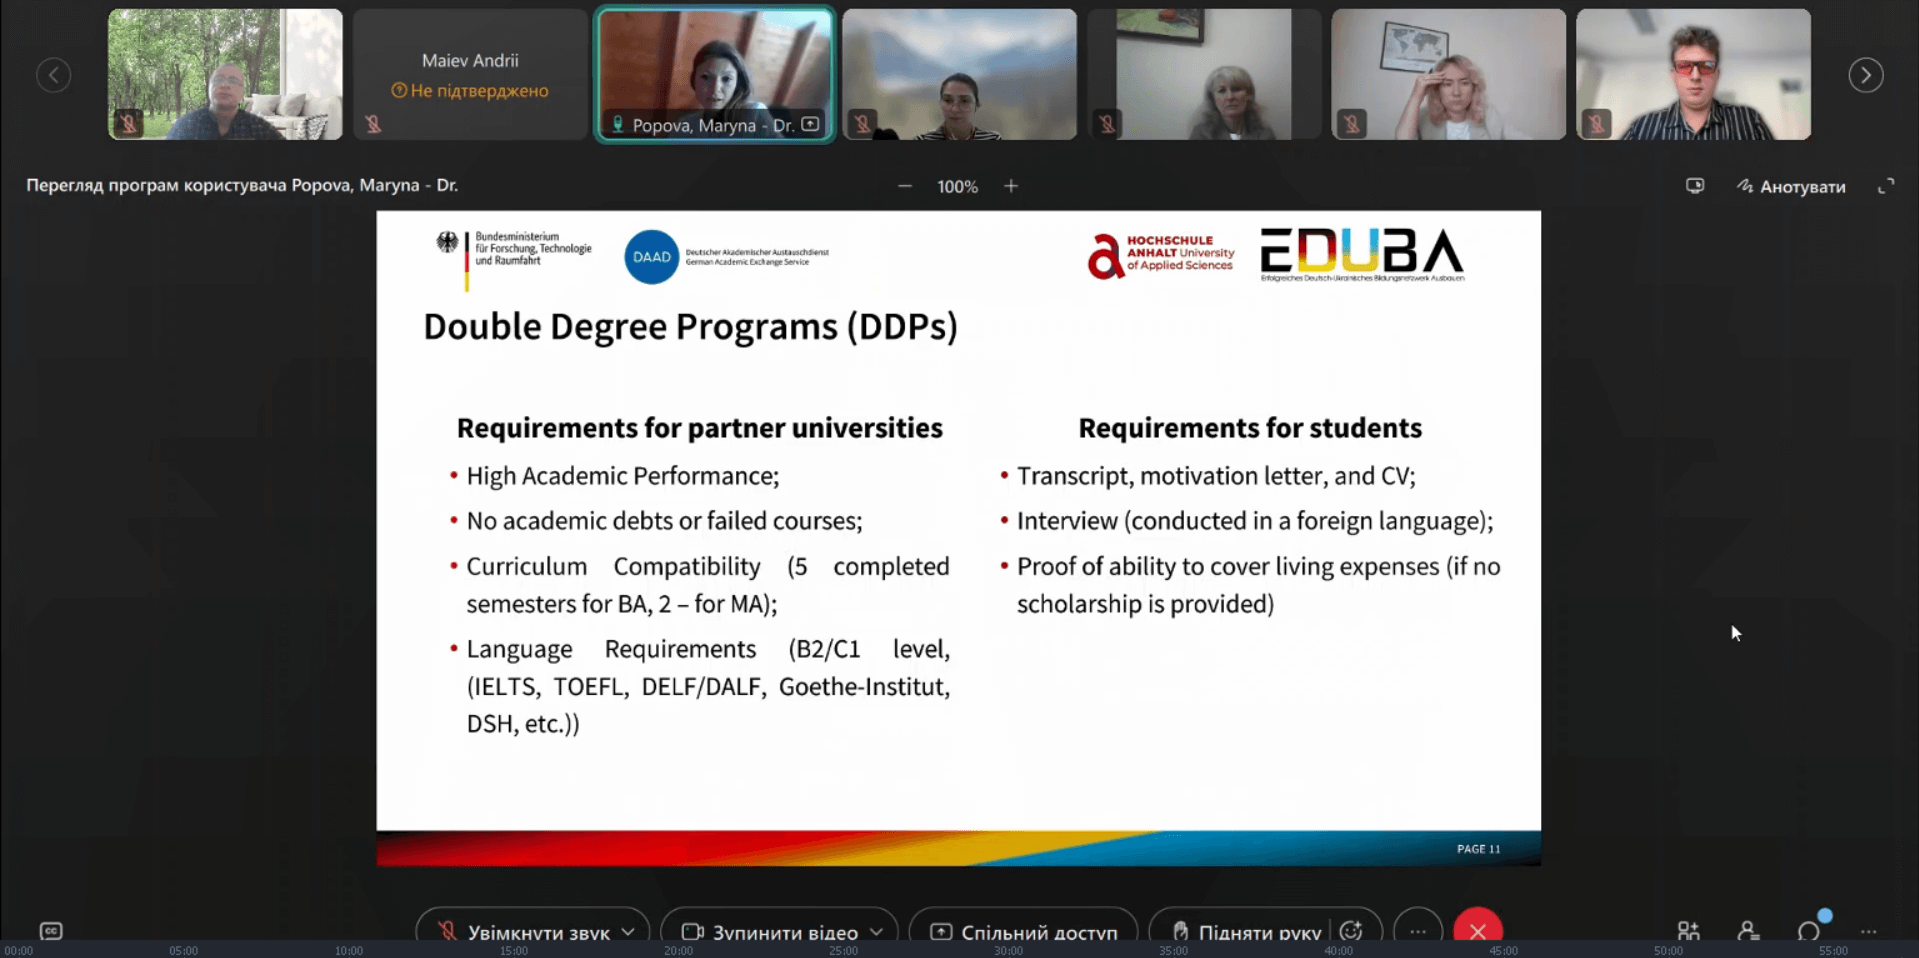Screen dimensions: 1919x958
Task: Open the chat panel
Action: point(1808,931)
